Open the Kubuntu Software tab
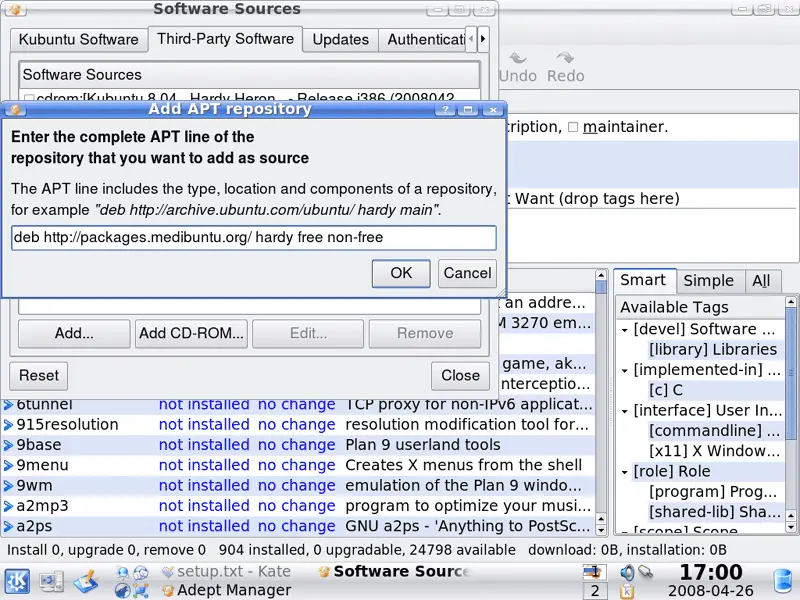Screen dimensions: 800x600 click(x=79, y=40)
